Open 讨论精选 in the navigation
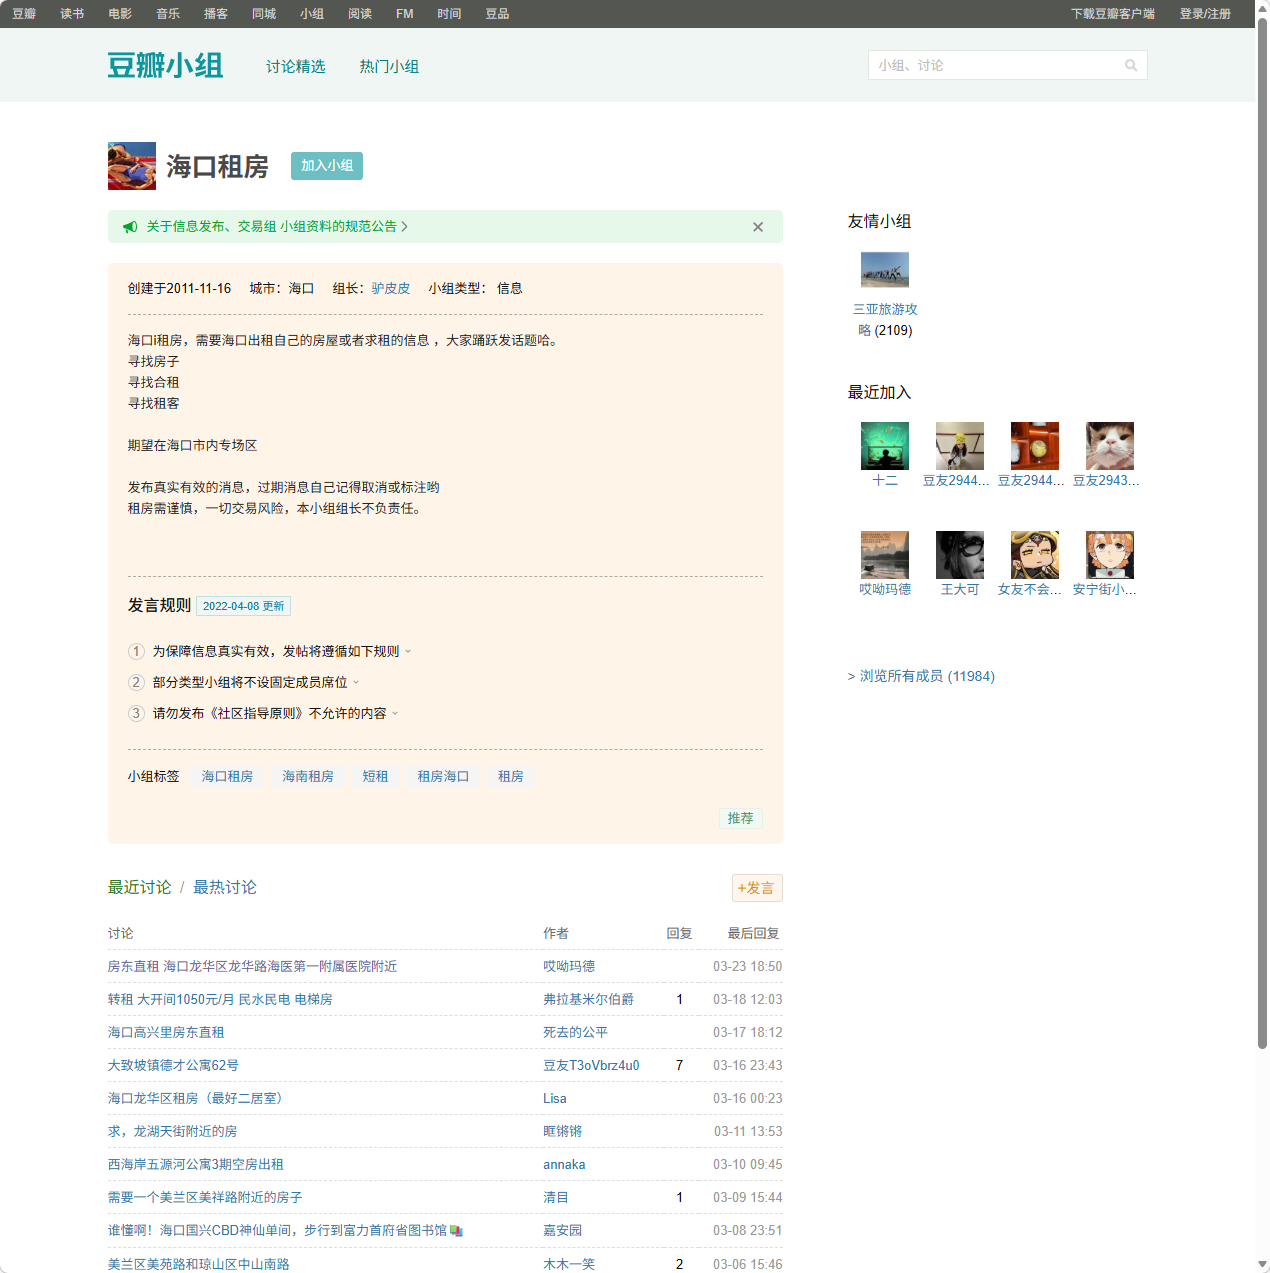The image size is (1270, 1273). tap(296, 67)
